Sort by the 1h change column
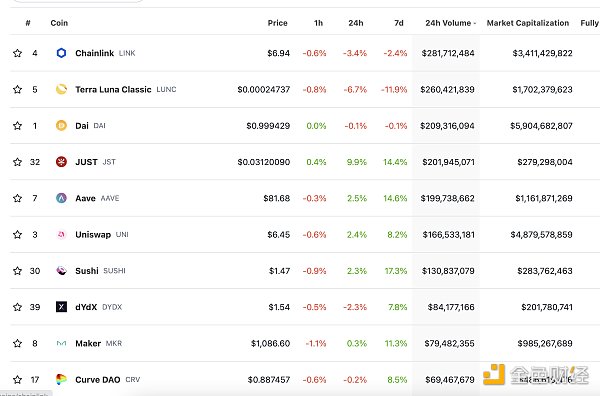600x396 pixels. 318,23
